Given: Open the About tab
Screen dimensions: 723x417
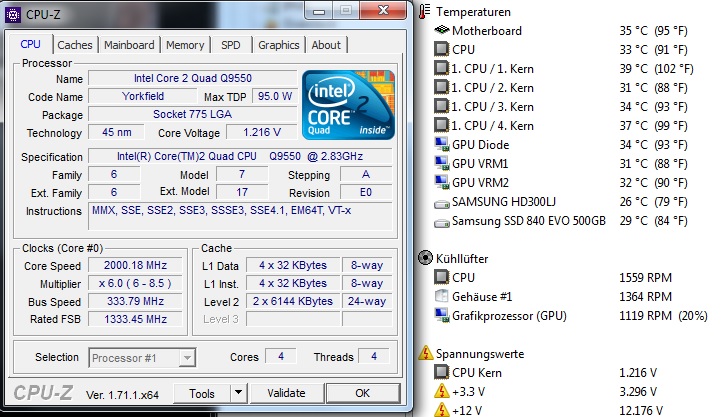Looking at the screenshot, I should coord(326,45).
